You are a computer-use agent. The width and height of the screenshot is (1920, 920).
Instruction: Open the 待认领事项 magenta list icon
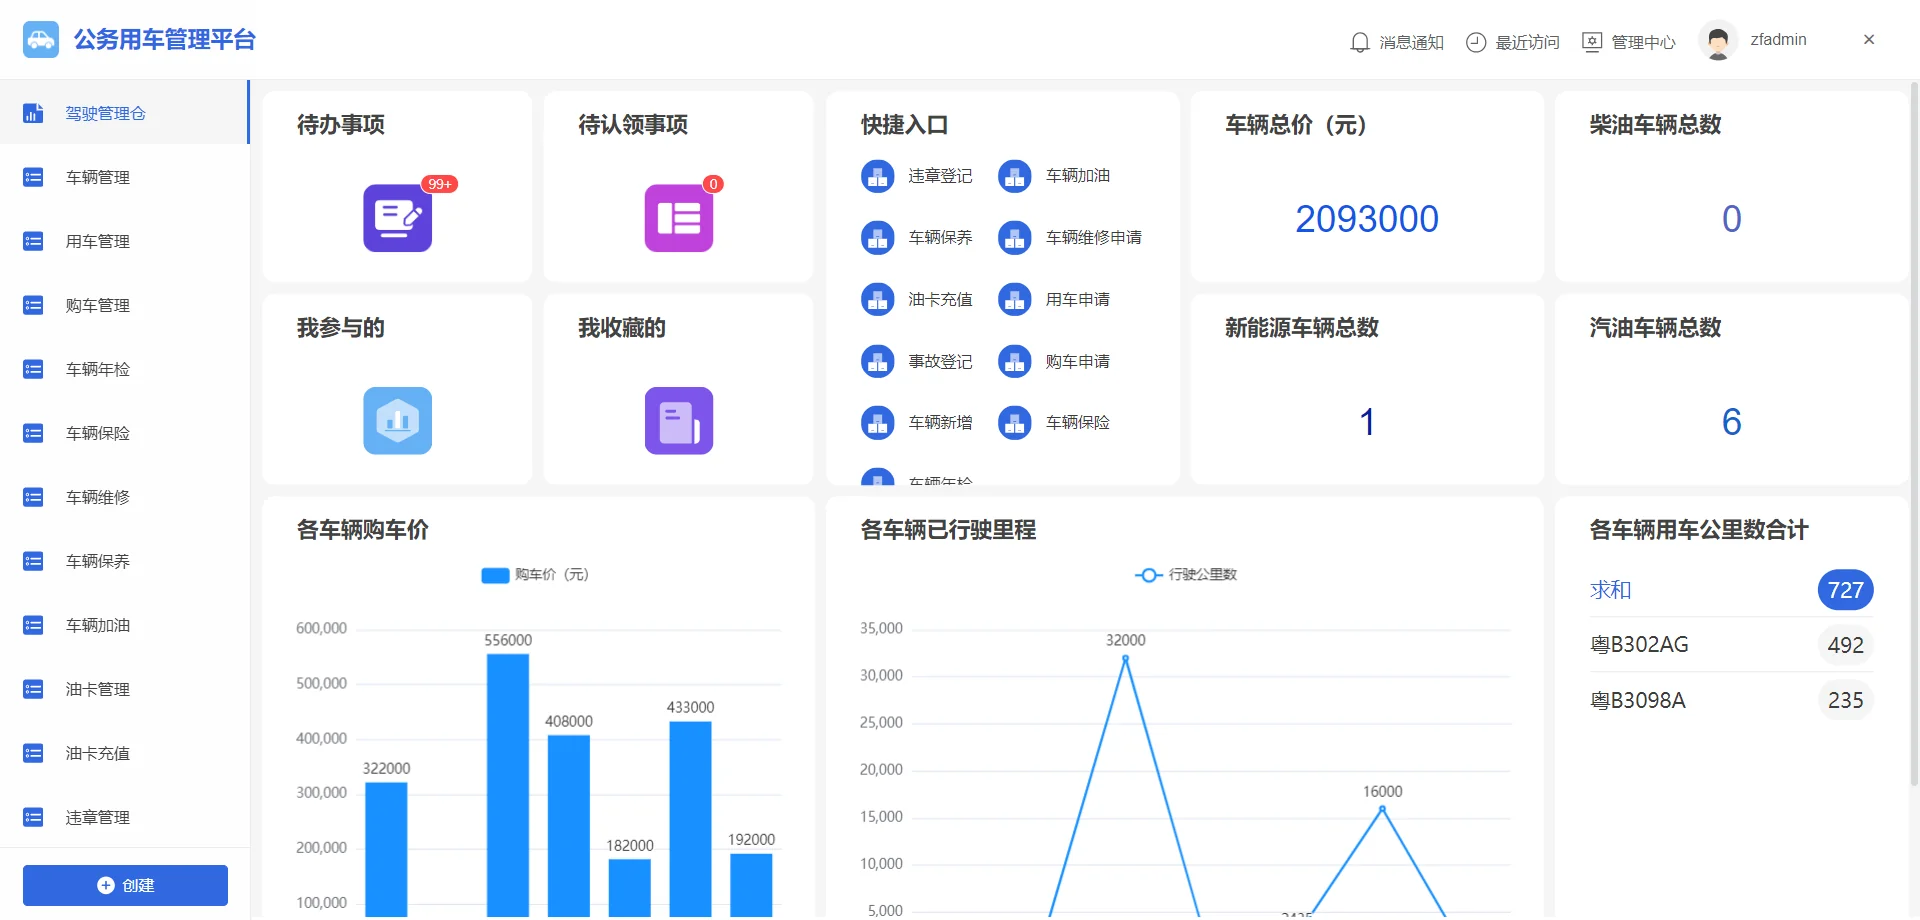tap(679, 218)
